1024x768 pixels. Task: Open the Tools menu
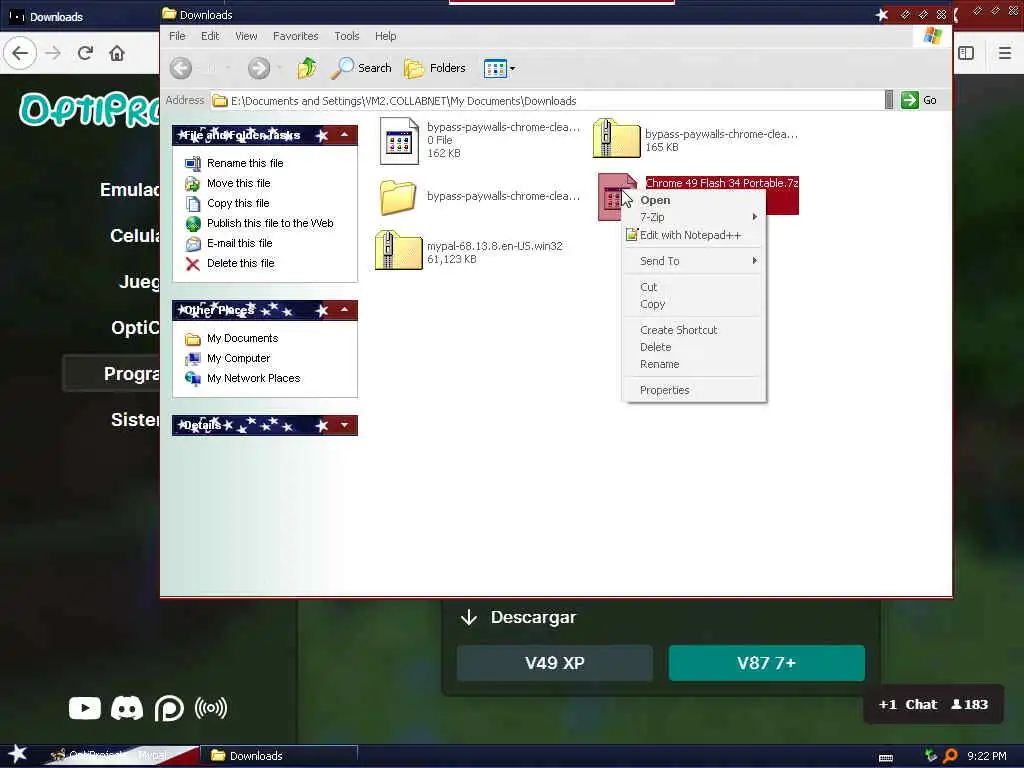(347, 36)
